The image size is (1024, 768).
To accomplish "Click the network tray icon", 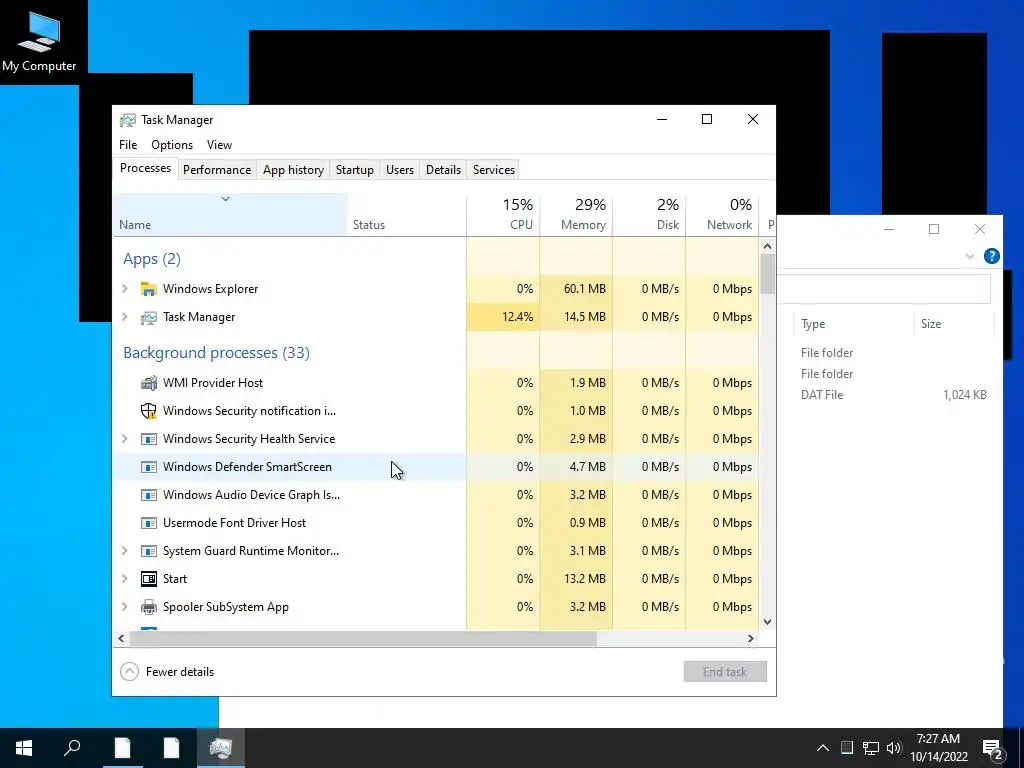I will click(871, 748).
